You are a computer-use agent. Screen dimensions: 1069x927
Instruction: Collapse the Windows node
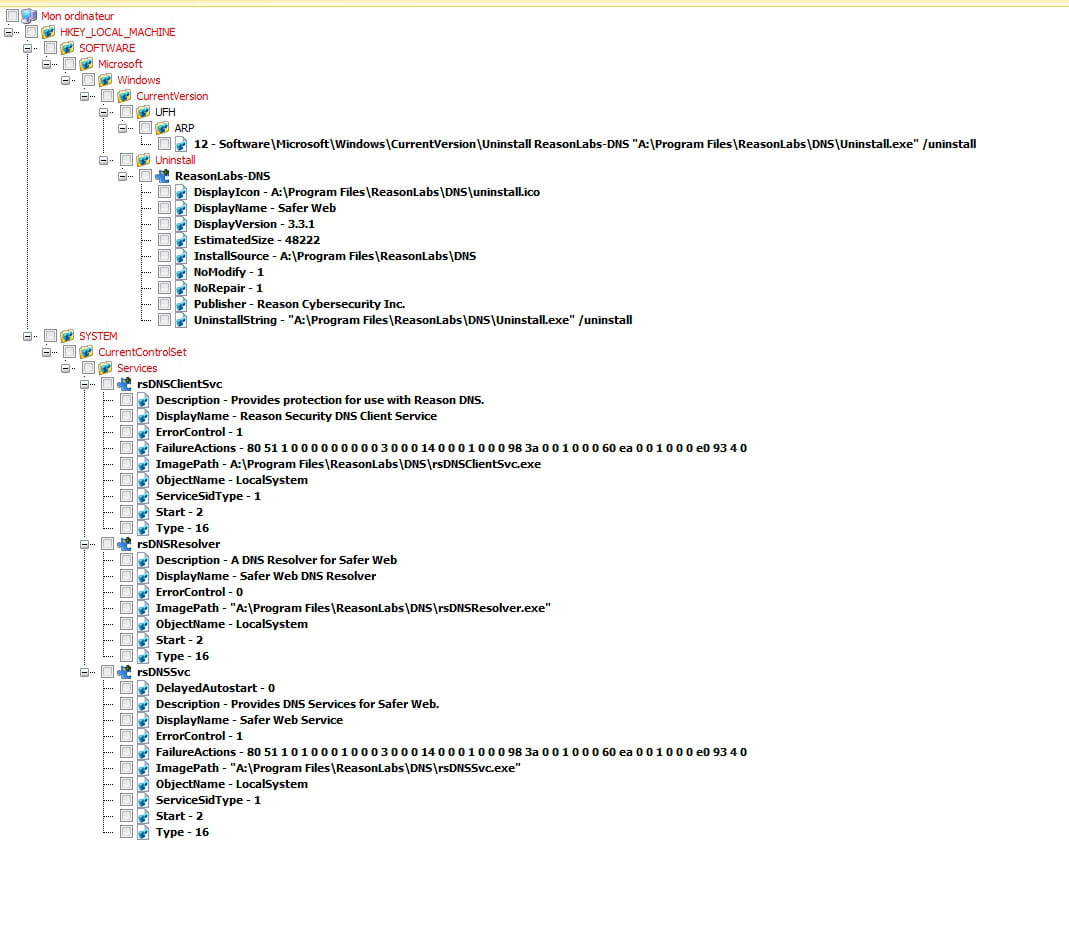click(x=65, y=80)
